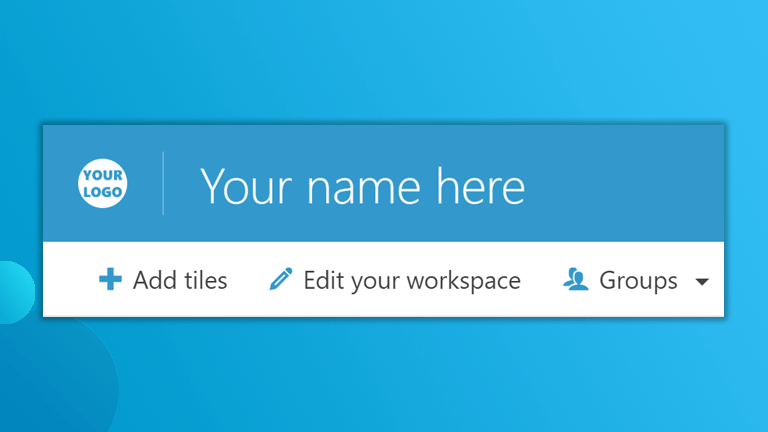Viewport: 768px width, 432px height.
Task: Click the Groups people icon
Action: tap(576, 279)
